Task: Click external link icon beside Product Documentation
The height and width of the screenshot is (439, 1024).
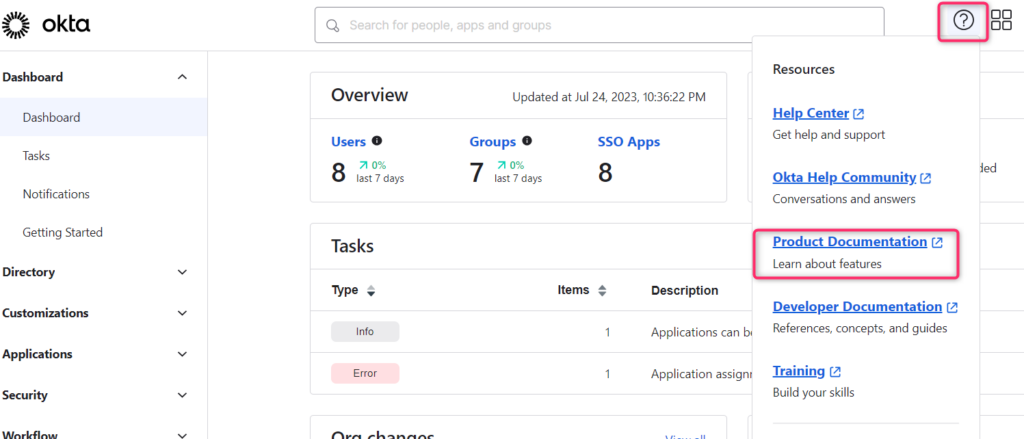Action: click(937, 242)
